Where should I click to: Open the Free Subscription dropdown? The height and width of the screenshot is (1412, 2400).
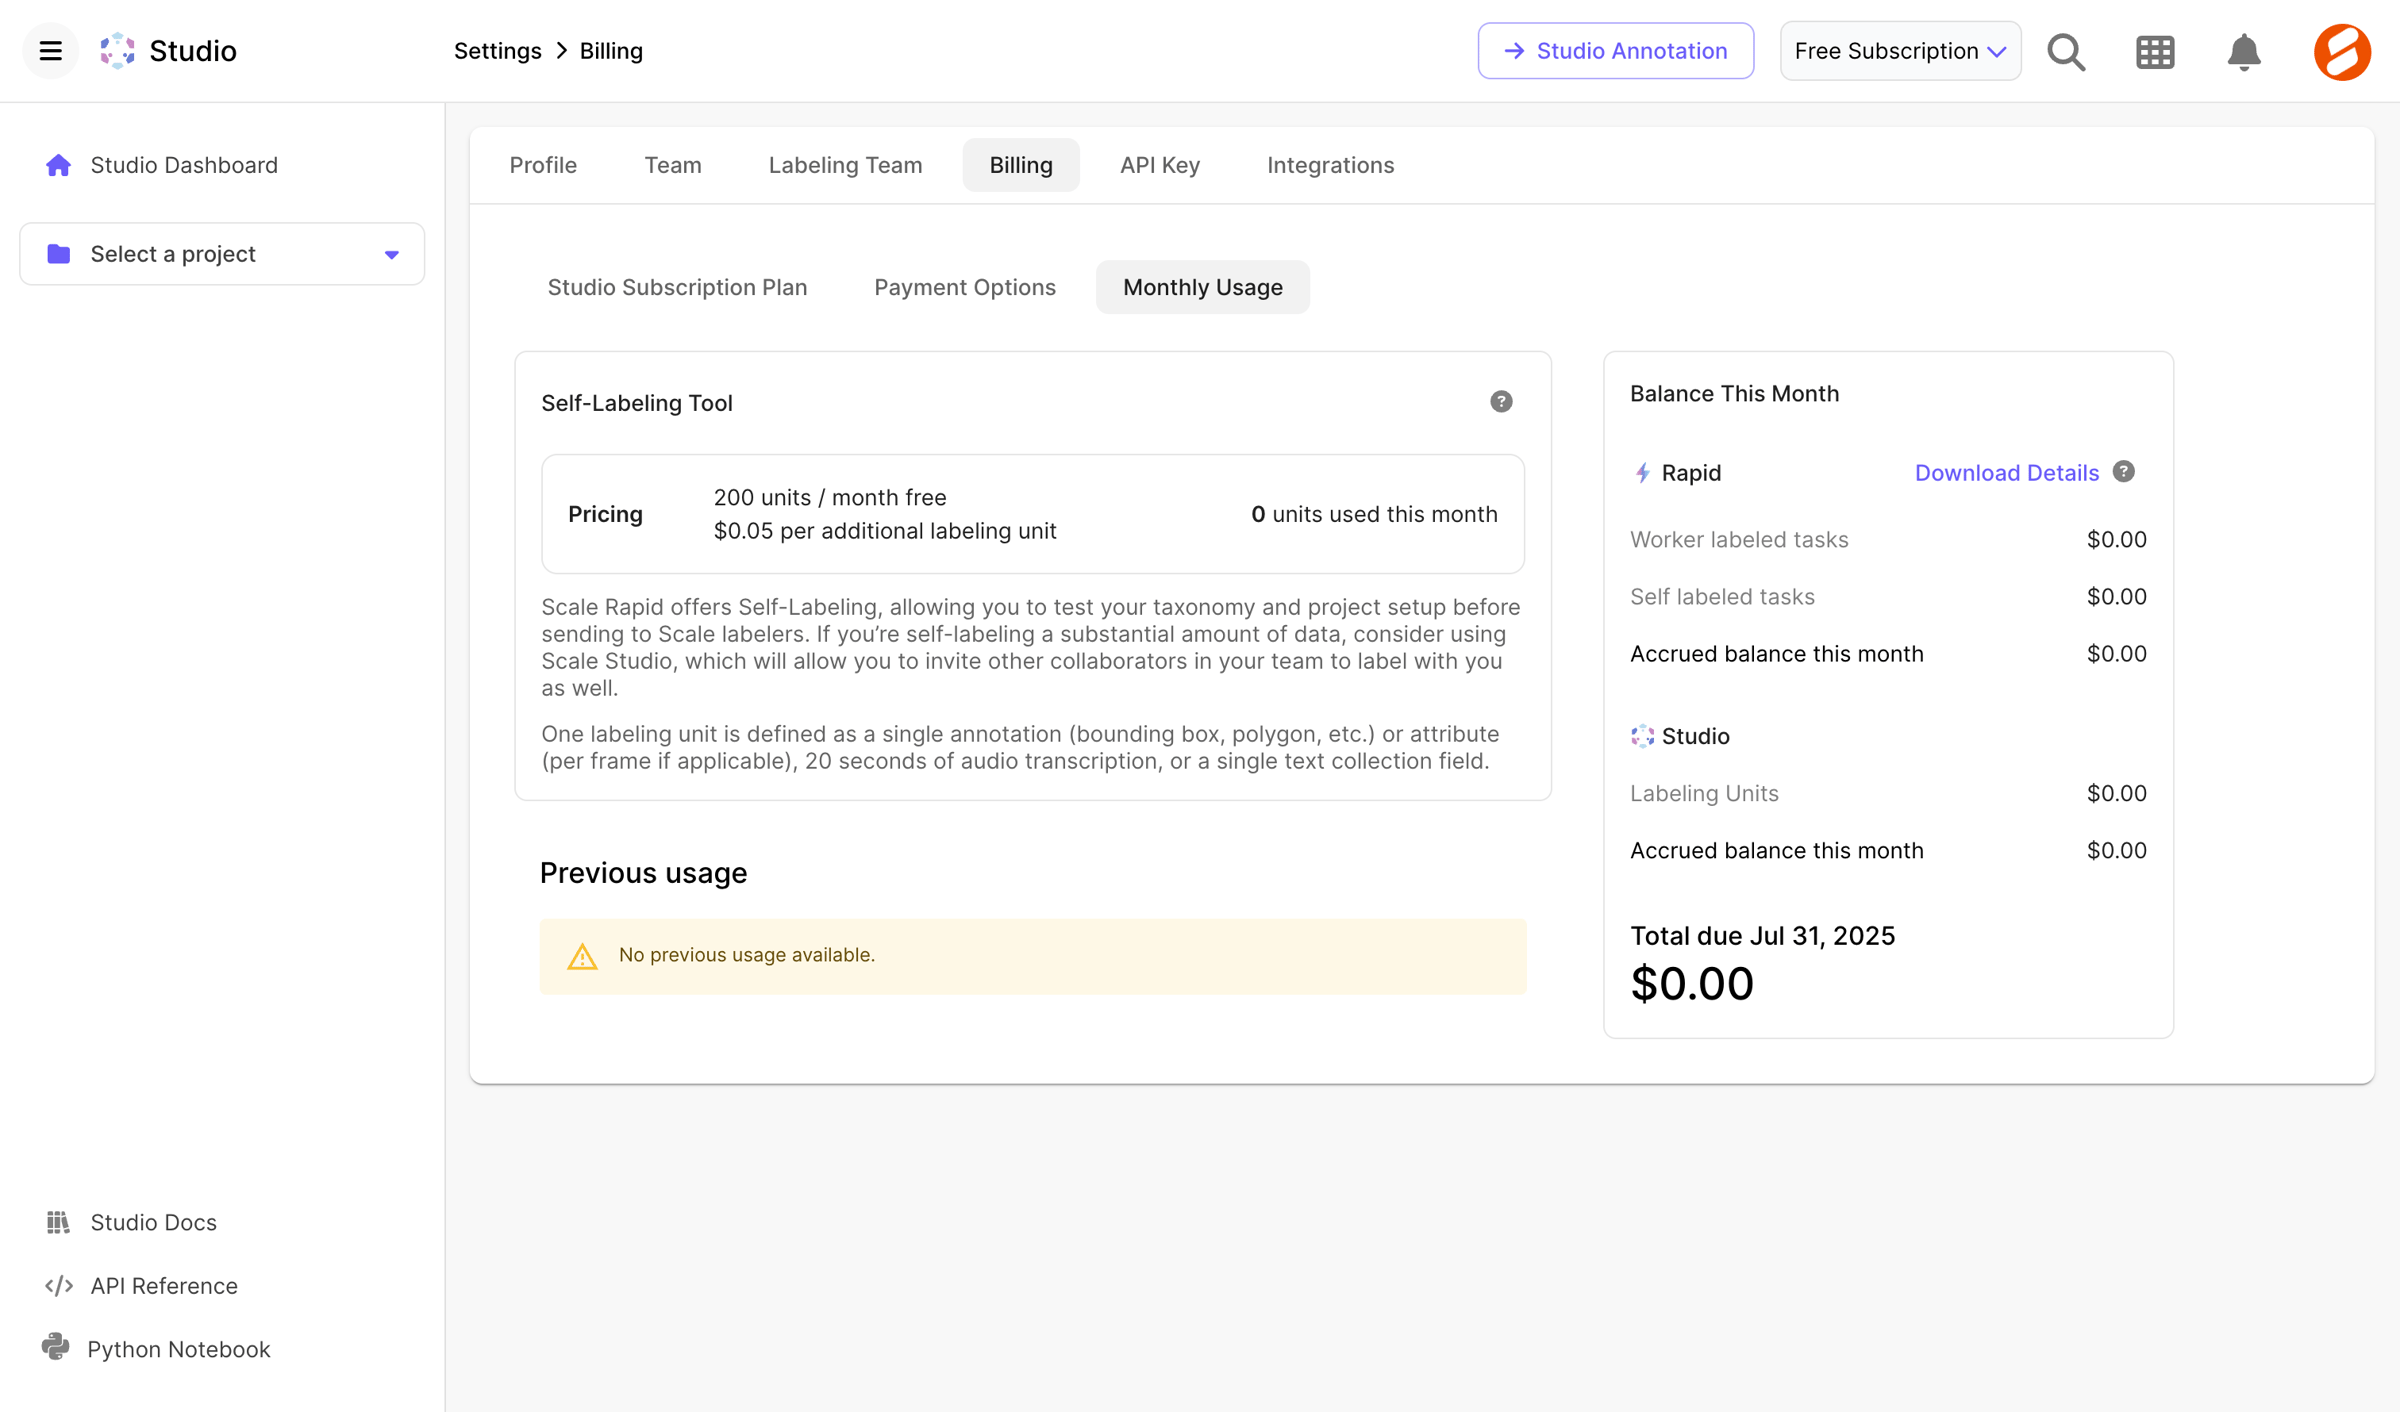[x=1900, y=51]
